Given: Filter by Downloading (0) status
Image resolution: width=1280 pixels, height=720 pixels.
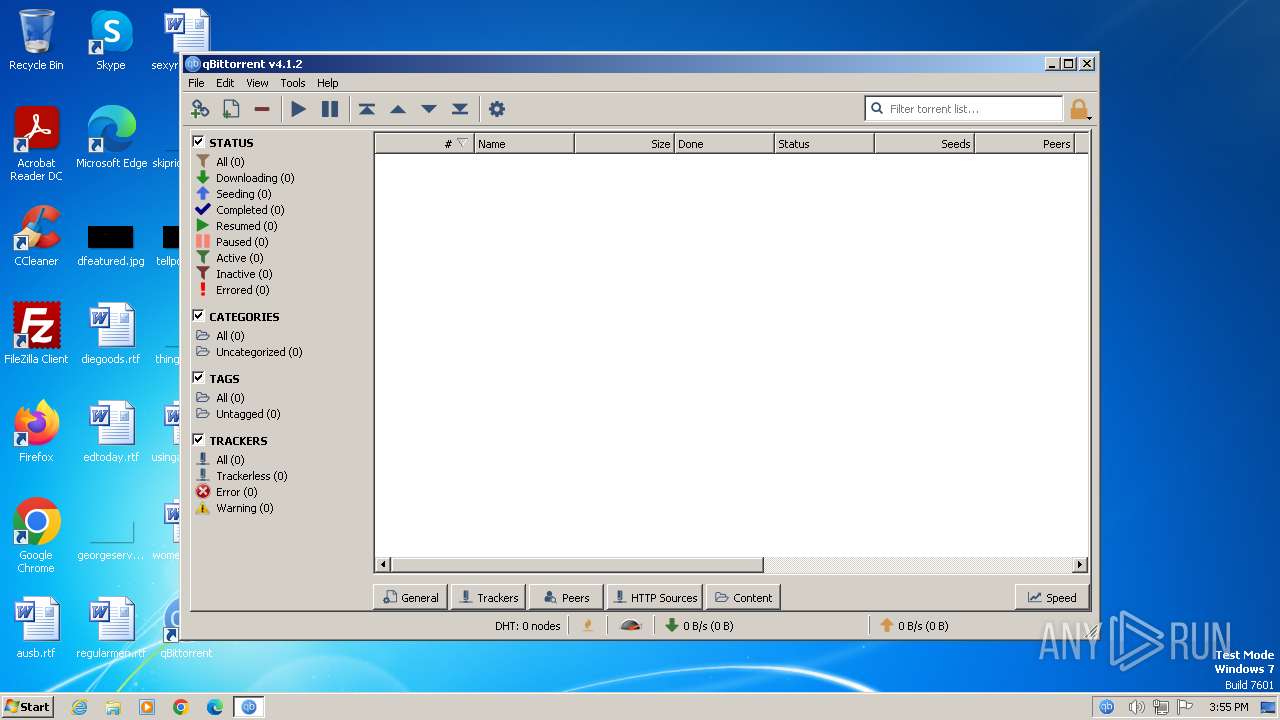Looking at the screenshot, I should coord(255,178).
